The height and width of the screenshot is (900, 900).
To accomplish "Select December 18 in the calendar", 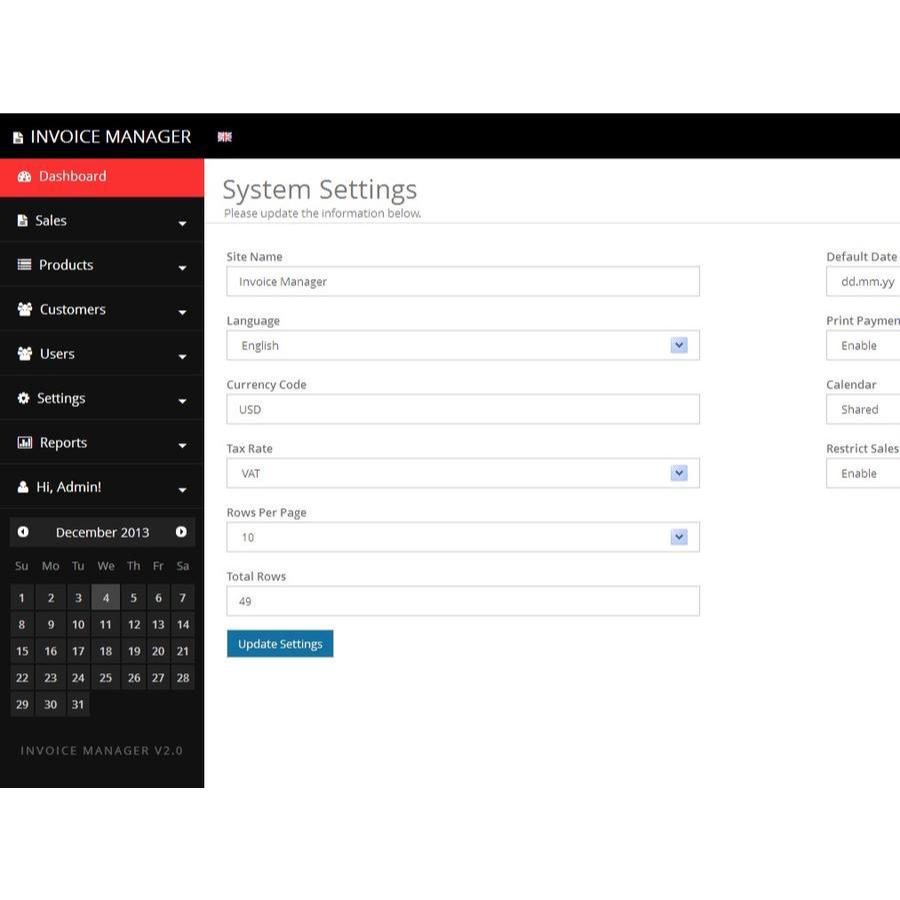I will (106, 651).
